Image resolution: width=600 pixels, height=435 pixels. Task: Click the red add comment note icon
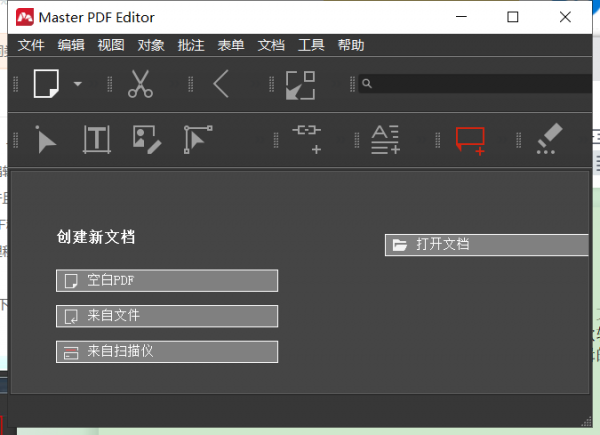point(470,141)
